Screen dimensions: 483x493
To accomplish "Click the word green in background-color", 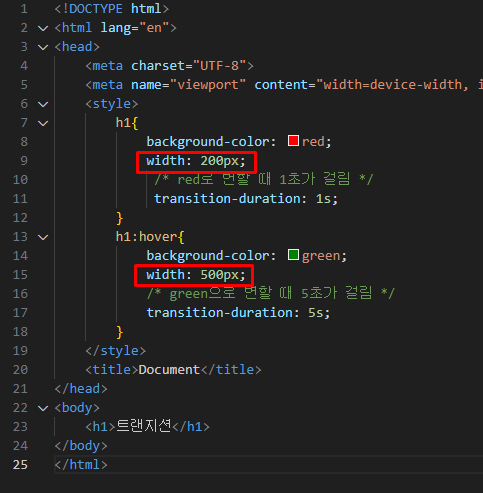I will (x=321, y=256).
